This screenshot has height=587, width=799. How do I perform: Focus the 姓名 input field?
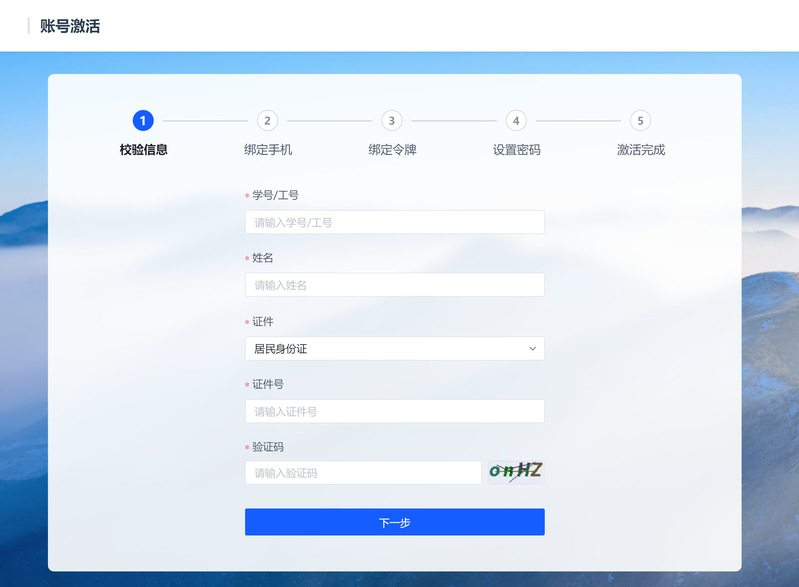tap(394, 285)
